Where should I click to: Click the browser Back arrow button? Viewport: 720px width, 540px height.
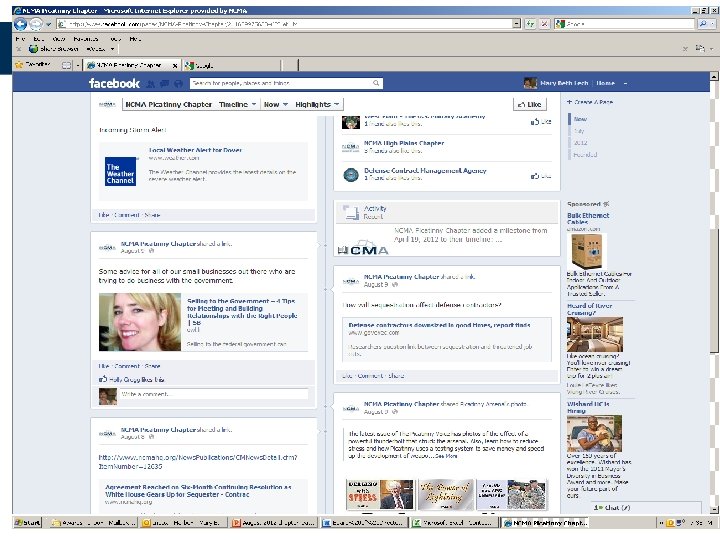coord(20,24)
